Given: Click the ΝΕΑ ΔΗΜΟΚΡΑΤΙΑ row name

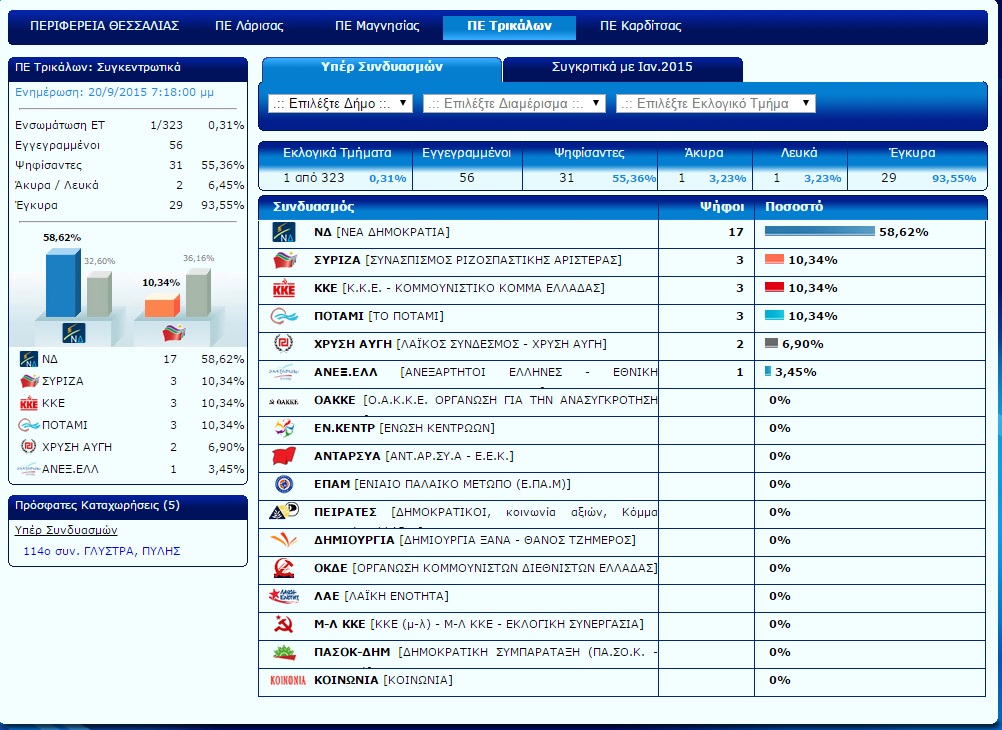Looking at the screenshot, I should click(382, 232).
